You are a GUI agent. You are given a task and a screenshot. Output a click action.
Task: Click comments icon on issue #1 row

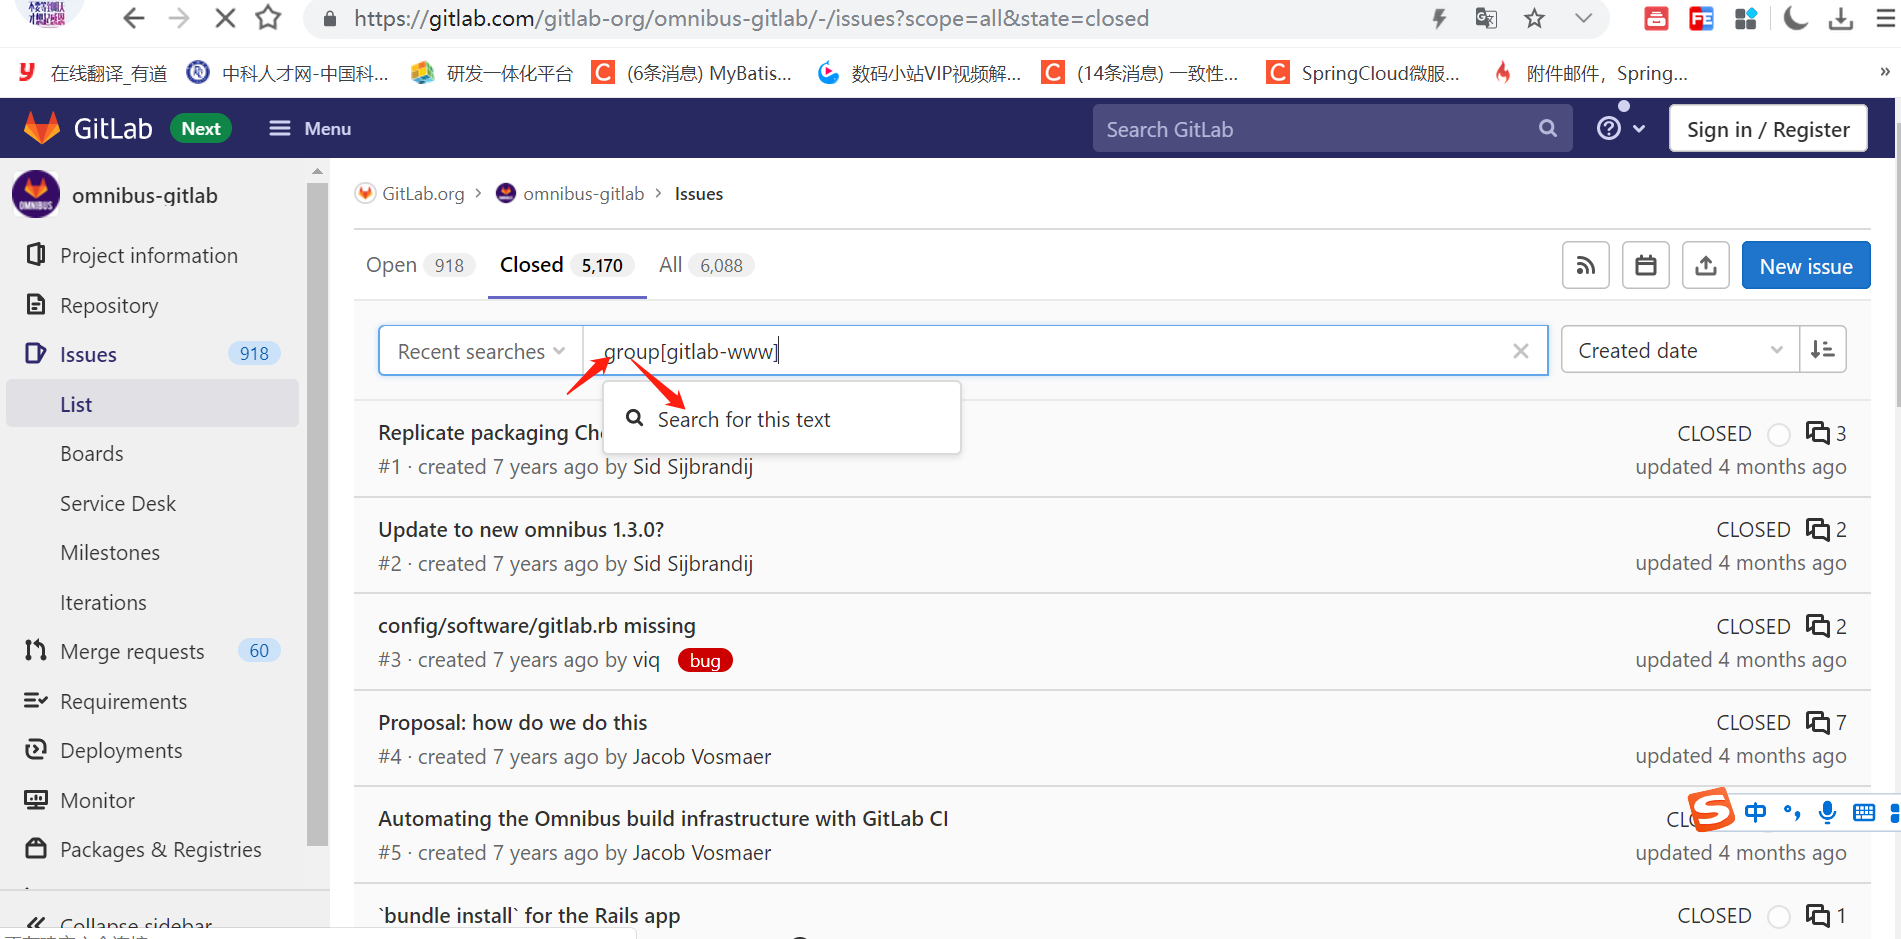pos(1817,433)
